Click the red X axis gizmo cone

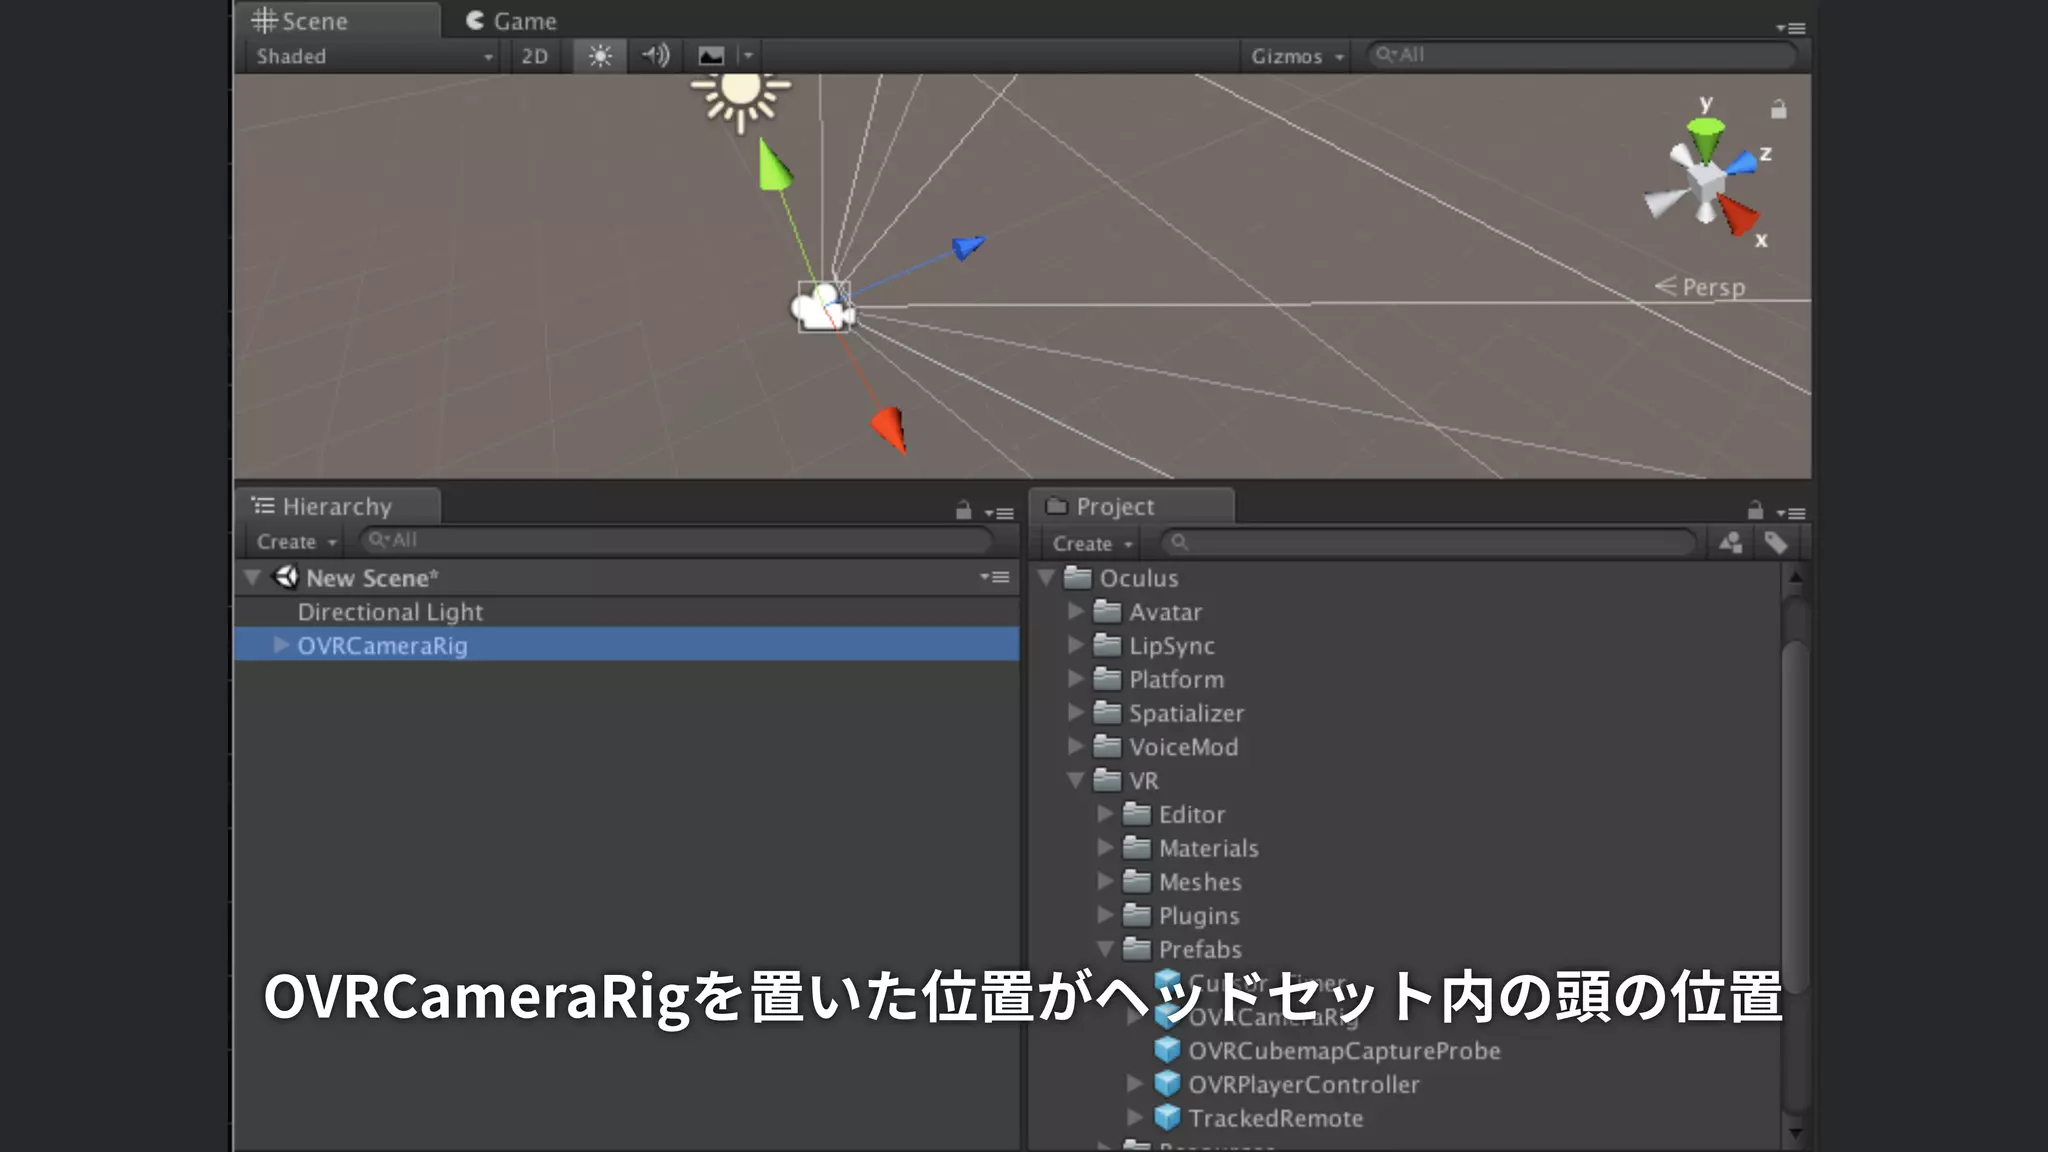(1738, 214)
